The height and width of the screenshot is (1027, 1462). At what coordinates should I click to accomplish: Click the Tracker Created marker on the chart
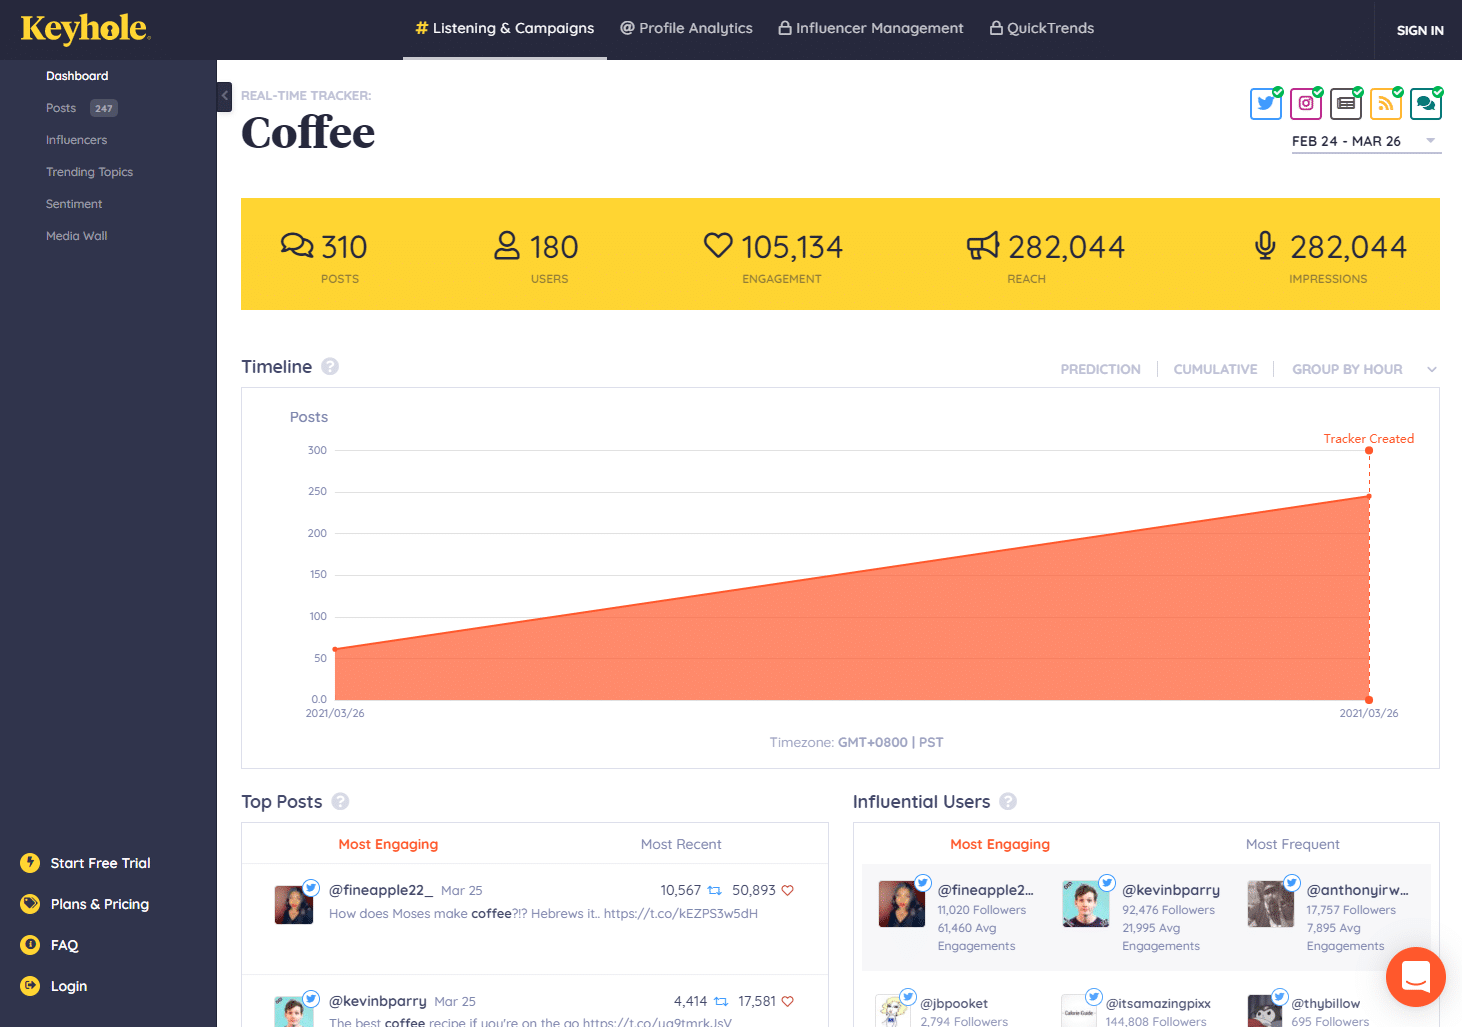(x=1369, y=450)
